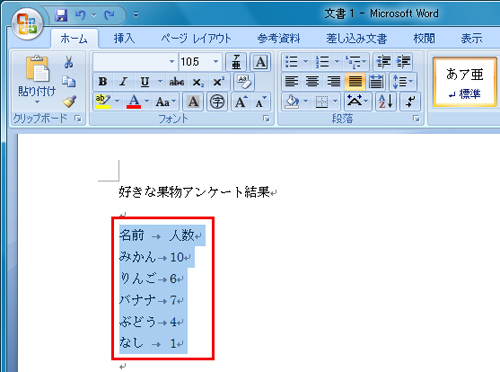Clear formatting with the eraser icon
500x372 pixels.
point(244,82)
